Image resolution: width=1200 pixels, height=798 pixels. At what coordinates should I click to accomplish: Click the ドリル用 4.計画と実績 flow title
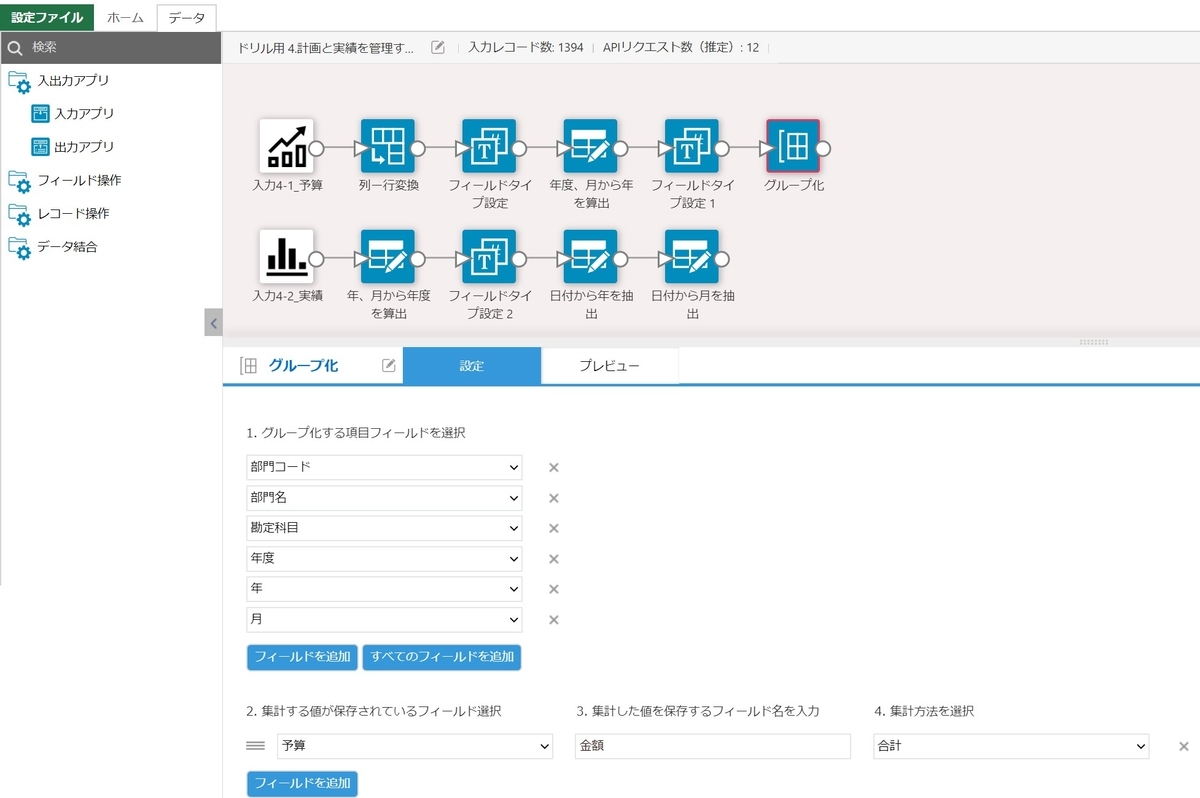[327, 47]
